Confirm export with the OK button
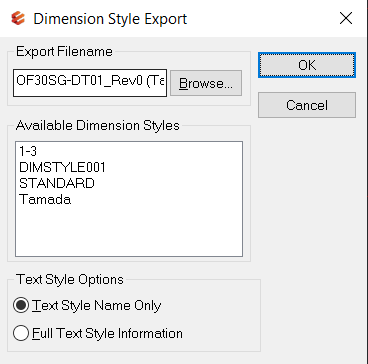Image resolution: width=368 pixels, height=364 pixels. 307,65
